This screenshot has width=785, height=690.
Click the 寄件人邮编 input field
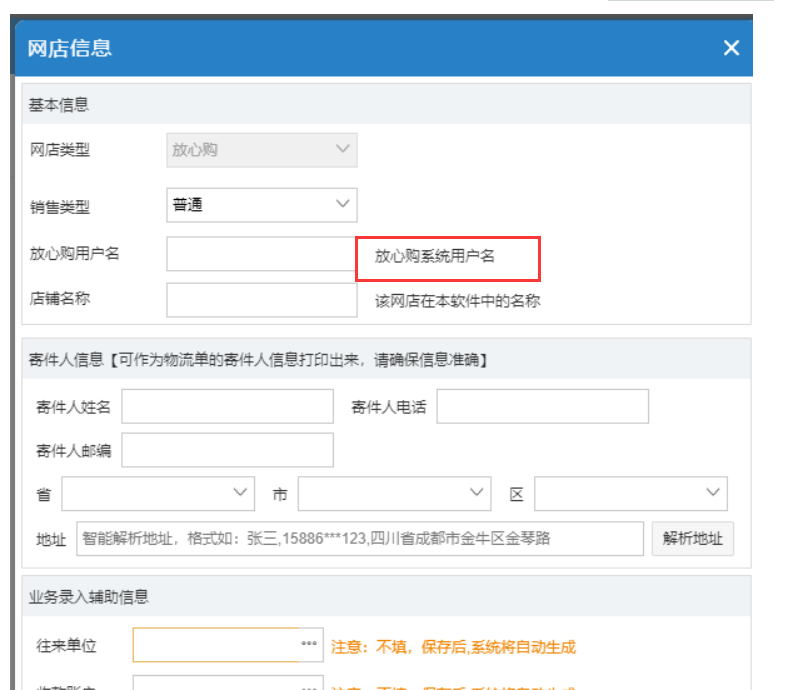point(227,450)
